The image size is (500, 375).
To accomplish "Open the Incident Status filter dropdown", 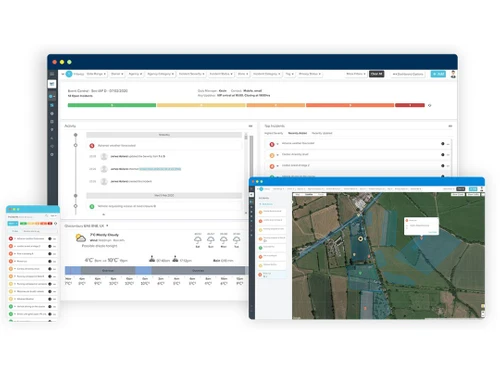I will pos(221,74).
